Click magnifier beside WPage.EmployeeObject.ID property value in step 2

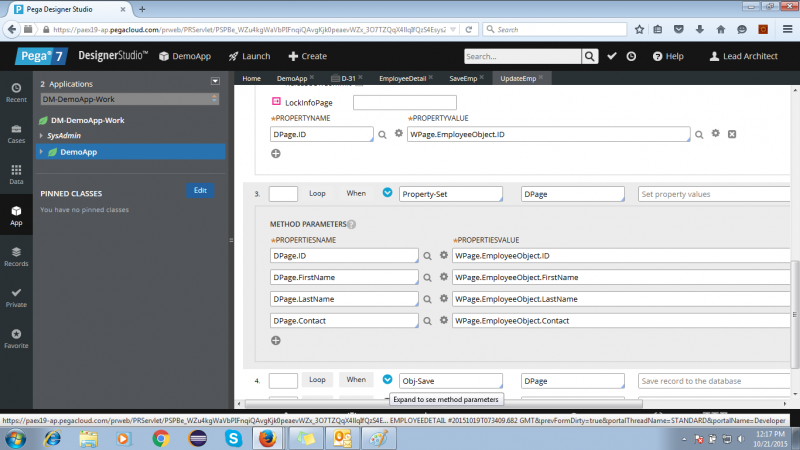coord(699,135)
